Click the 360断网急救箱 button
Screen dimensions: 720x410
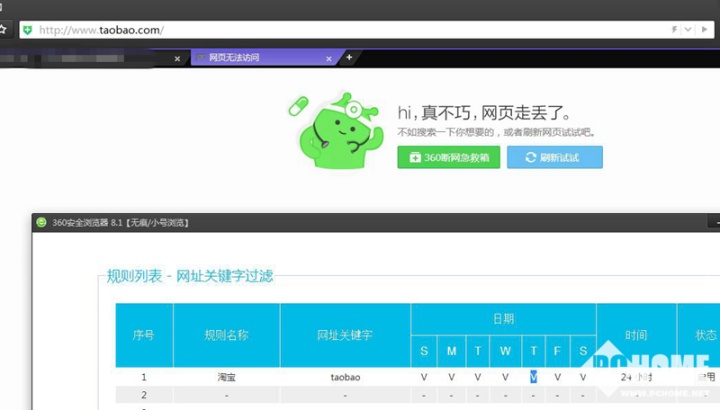coord(449,157)
